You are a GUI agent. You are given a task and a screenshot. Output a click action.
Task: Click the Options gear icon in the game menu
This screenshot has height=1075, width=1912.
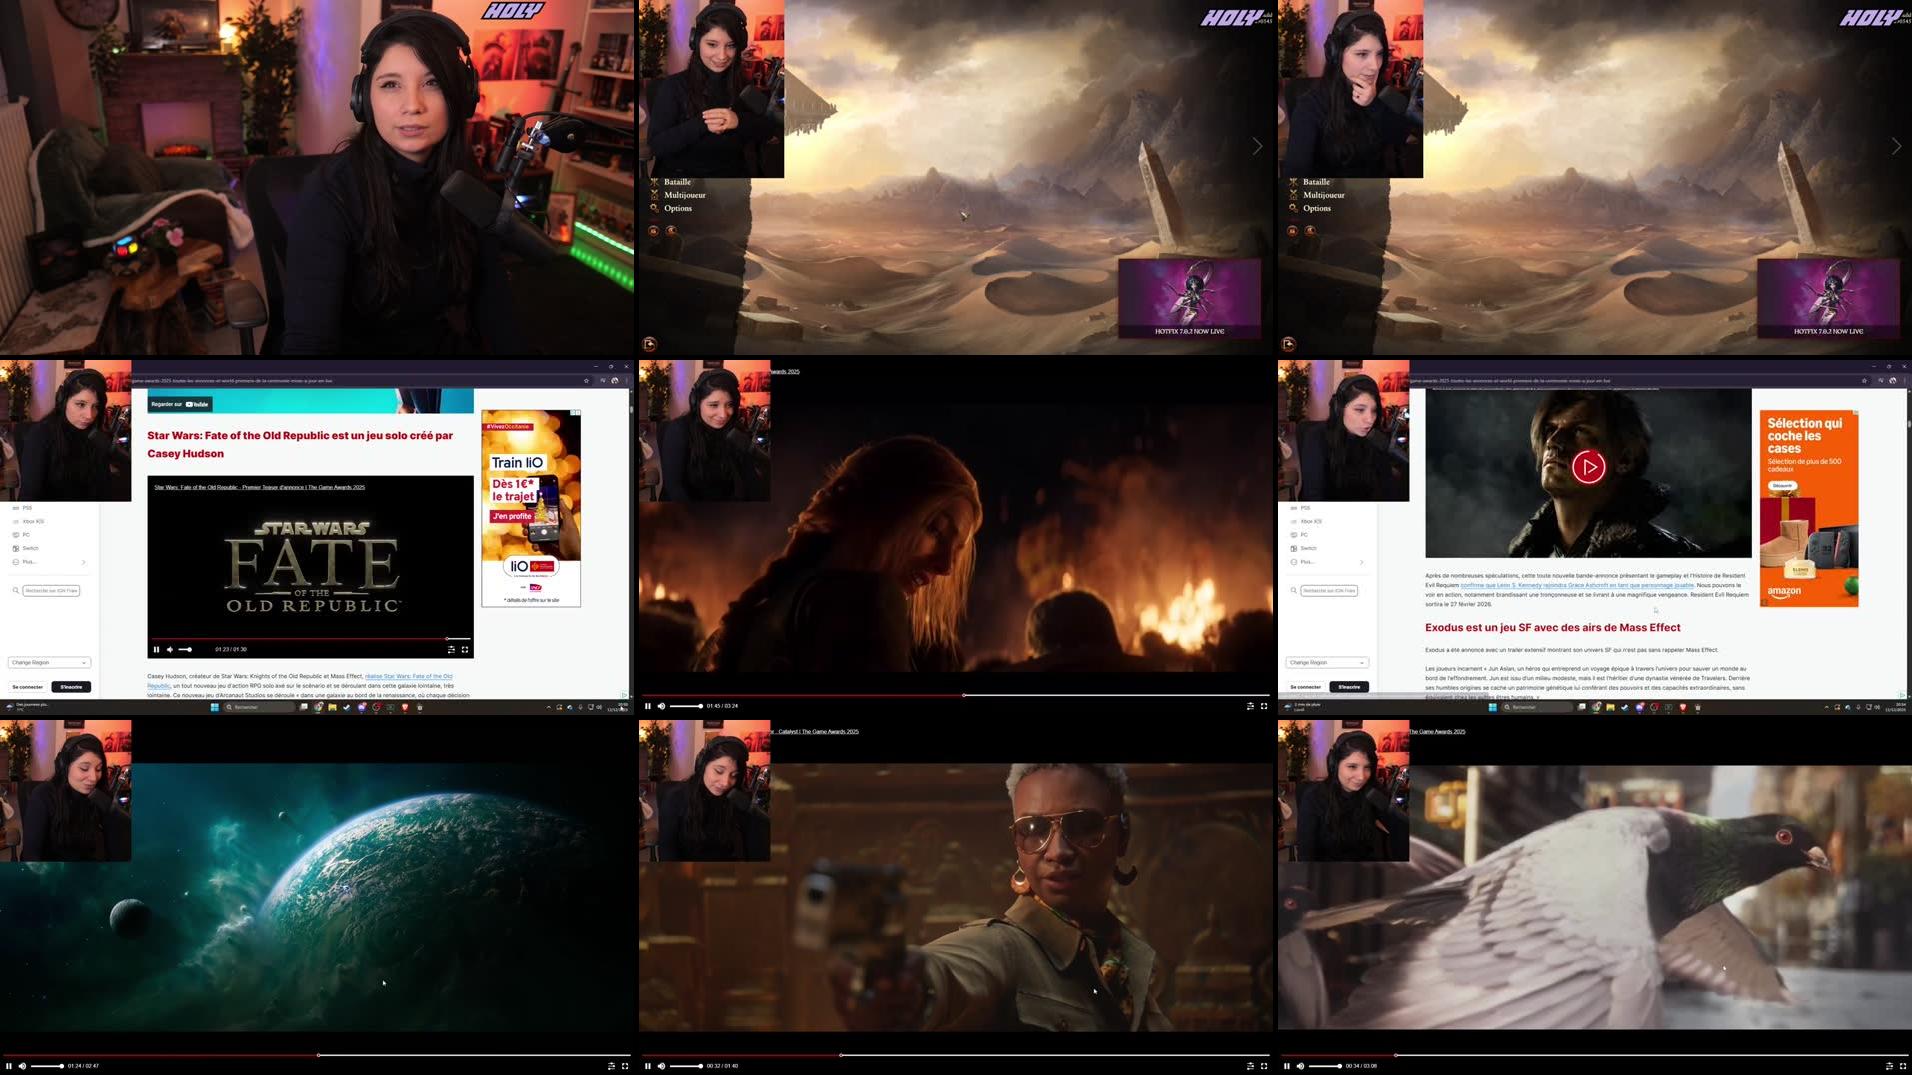click(x=655, y=208)
